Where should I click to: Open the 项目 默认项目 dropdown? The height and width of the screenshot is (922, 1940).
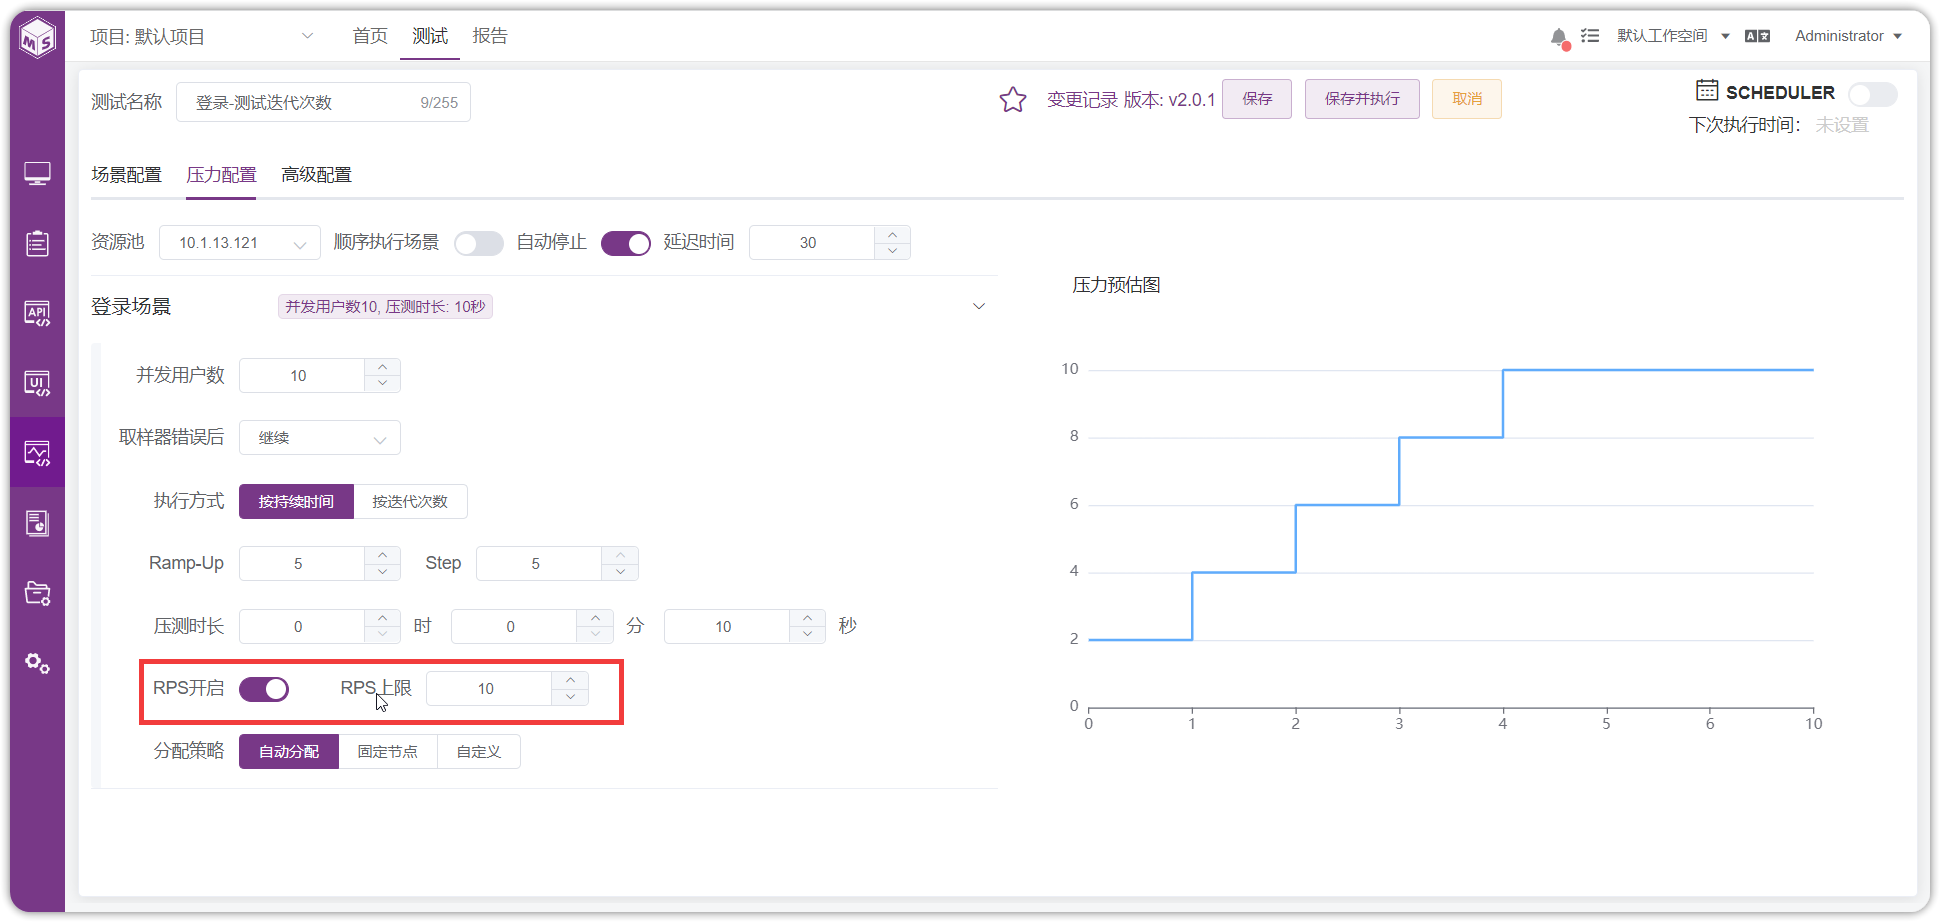click(202, 37)
